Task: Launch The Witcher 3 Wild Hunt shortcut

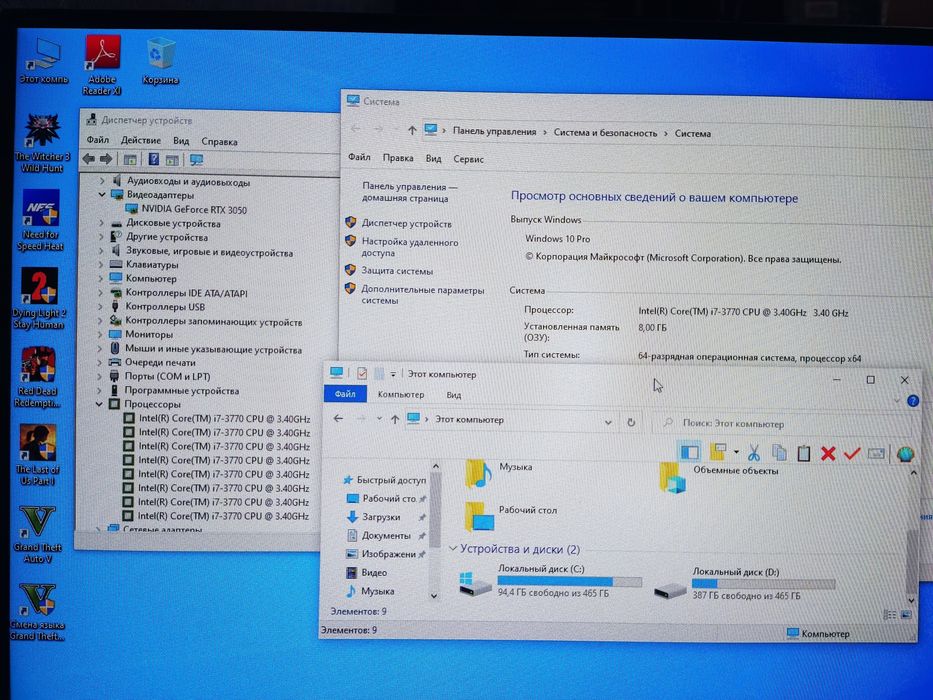Action: (x=42, y=143)
